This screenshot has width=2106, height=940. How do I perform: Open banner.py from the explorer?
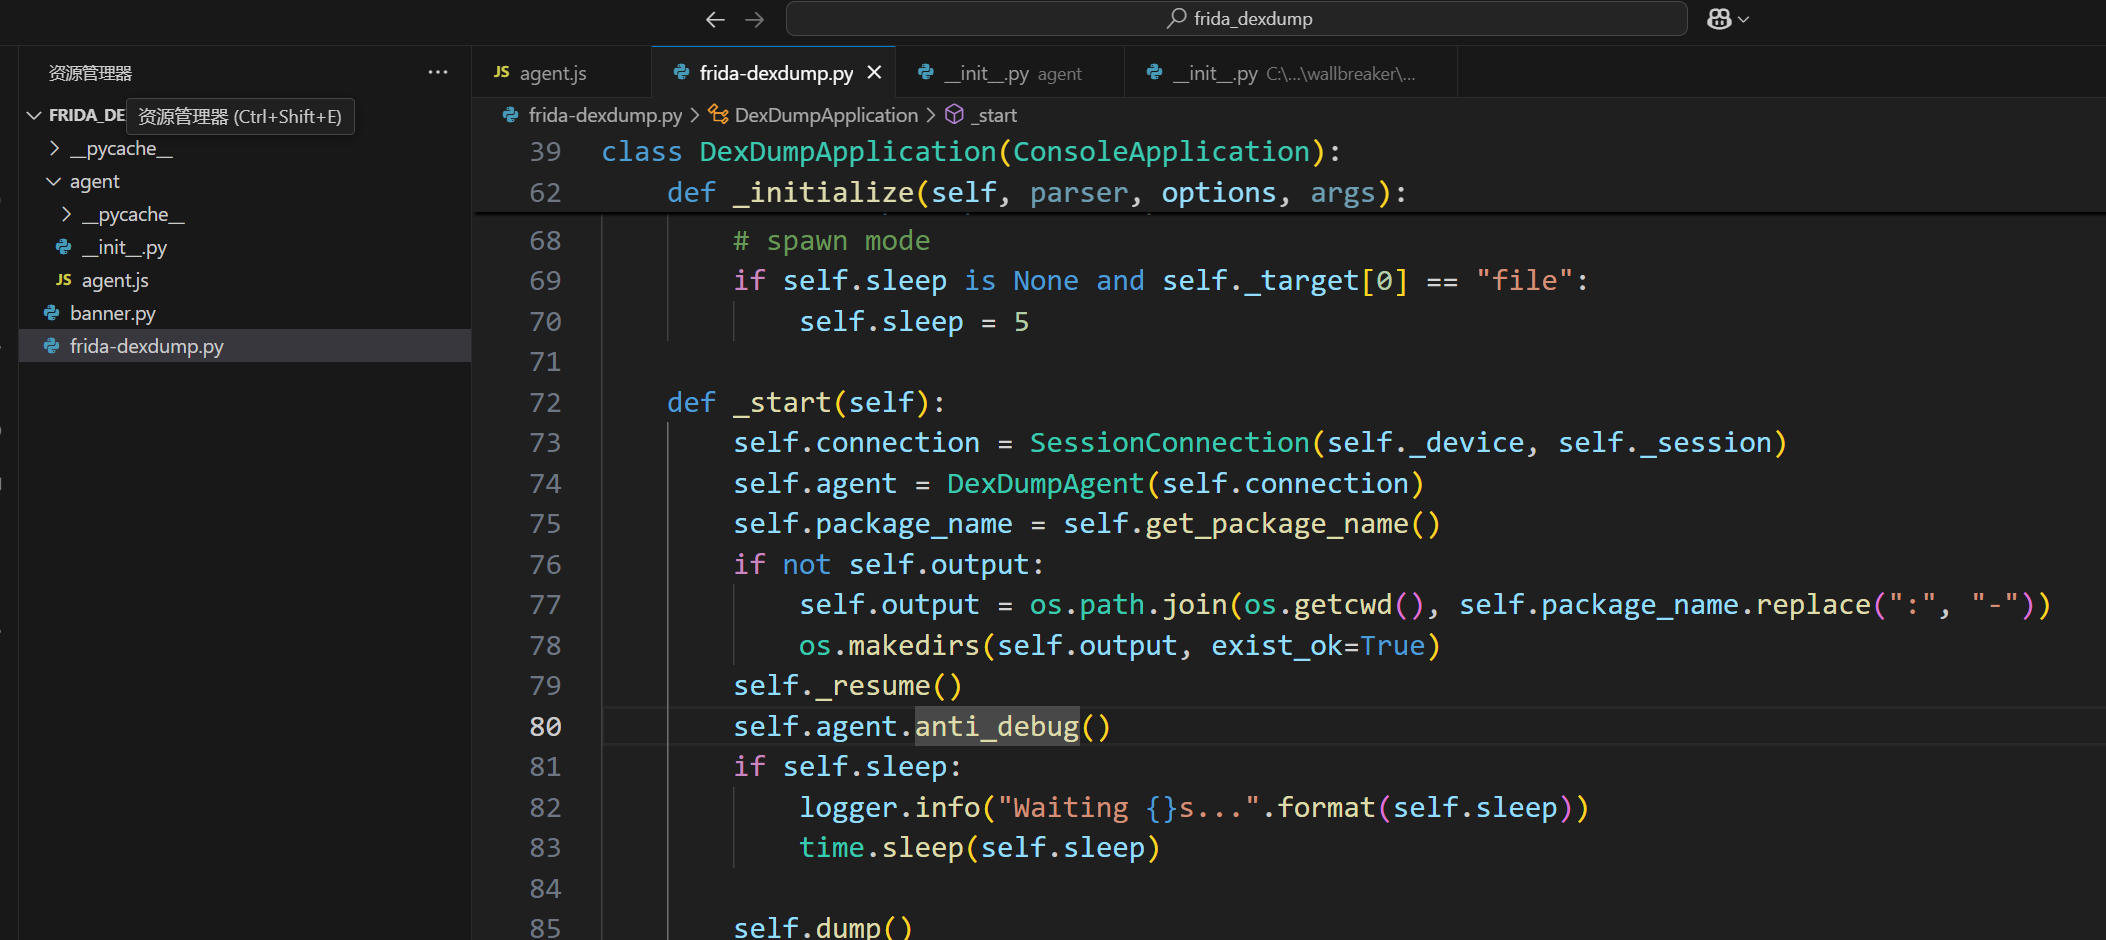click(x=112, y=313)
